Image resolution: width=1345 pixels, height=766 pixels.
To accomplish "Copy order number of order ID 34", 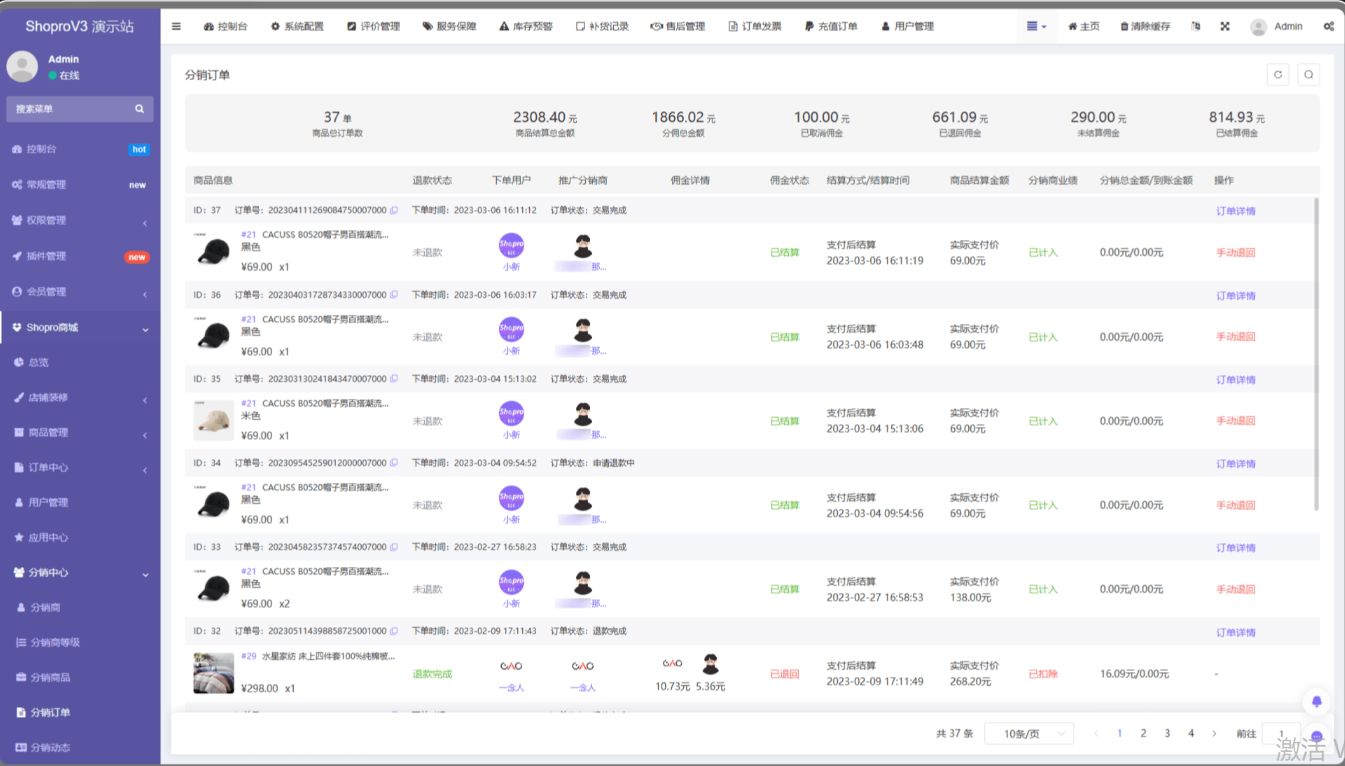I will (394, 463).
